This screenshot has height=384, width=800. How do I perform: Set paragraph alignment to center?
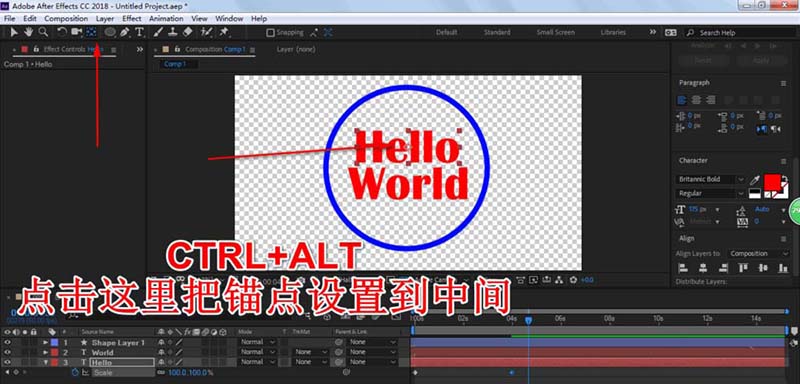tap(696, 100)
